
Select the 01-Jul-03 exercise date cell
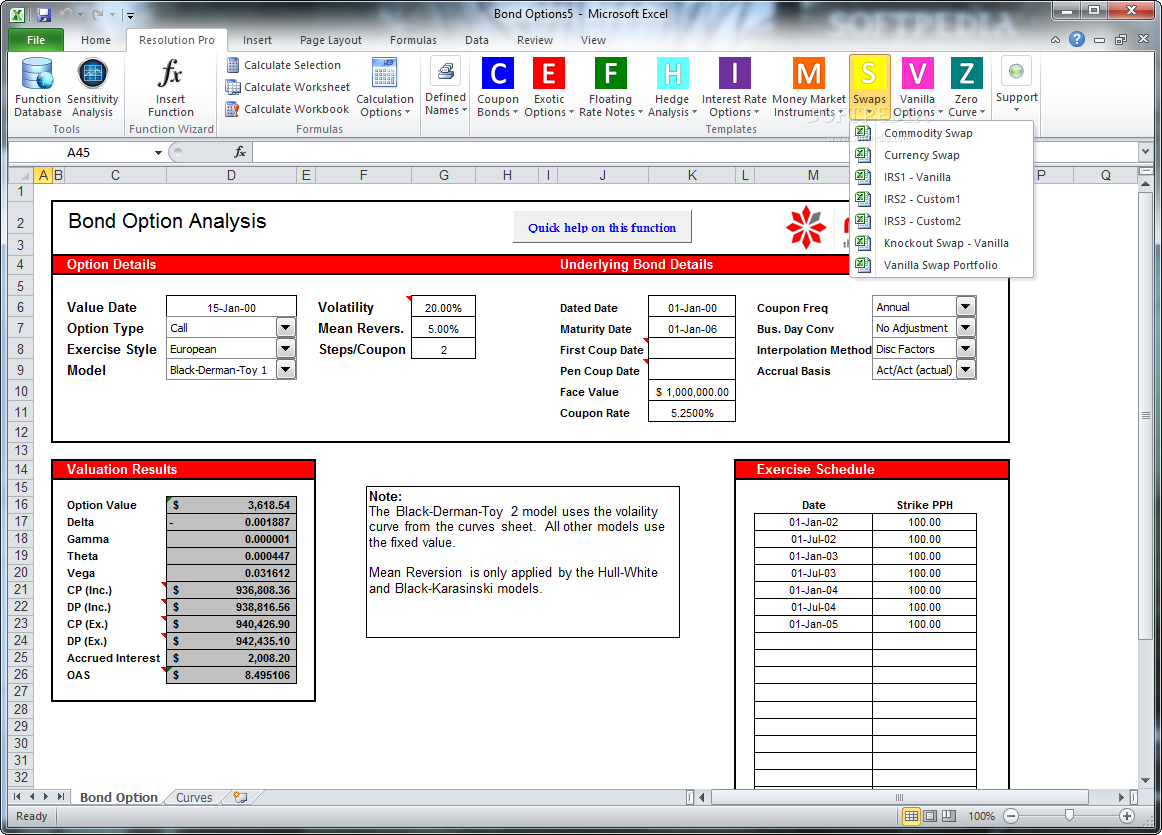[813, 573]
